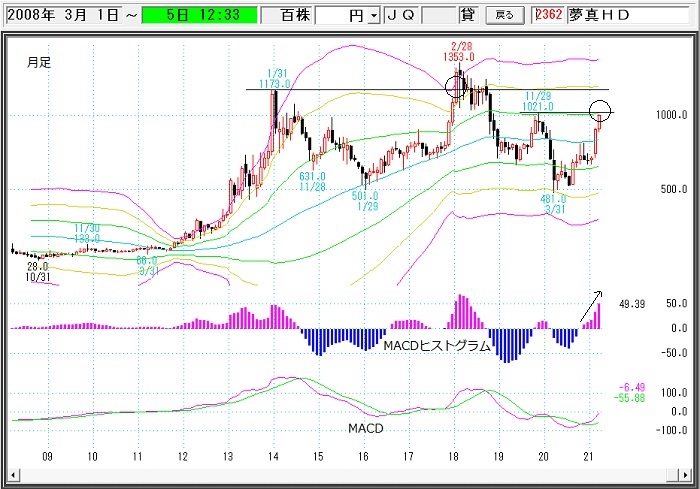Screen dimensions: 700x489
Task: Click the 49.39 histogram value
Action: point(632,304)
